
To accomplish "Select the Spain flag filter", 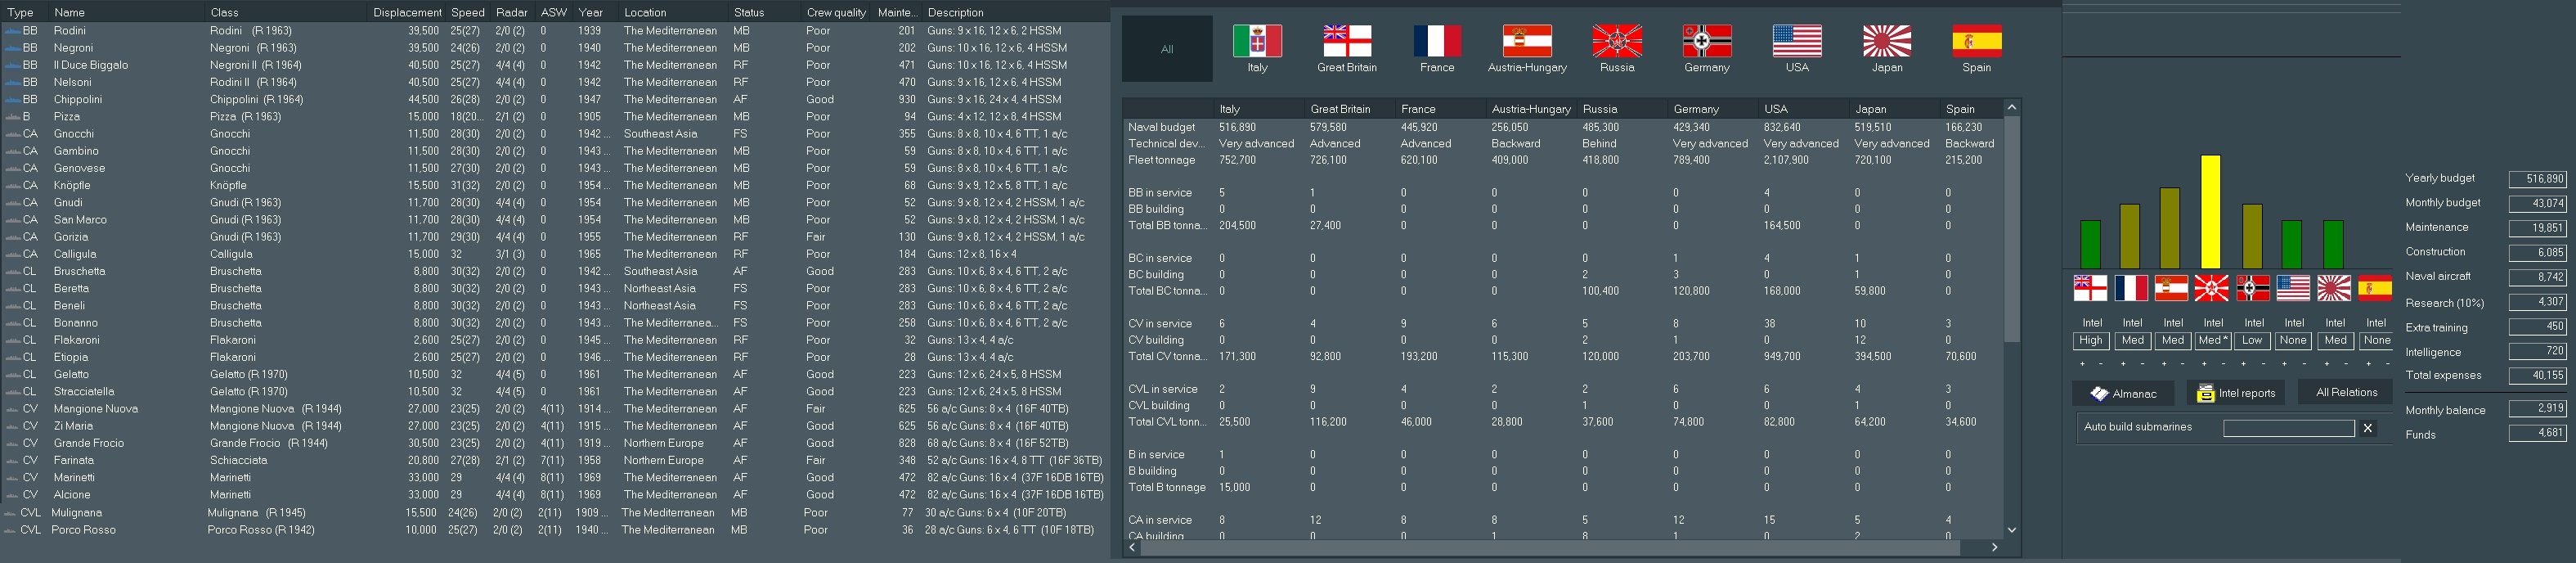I will click(x=1977, y=41).
